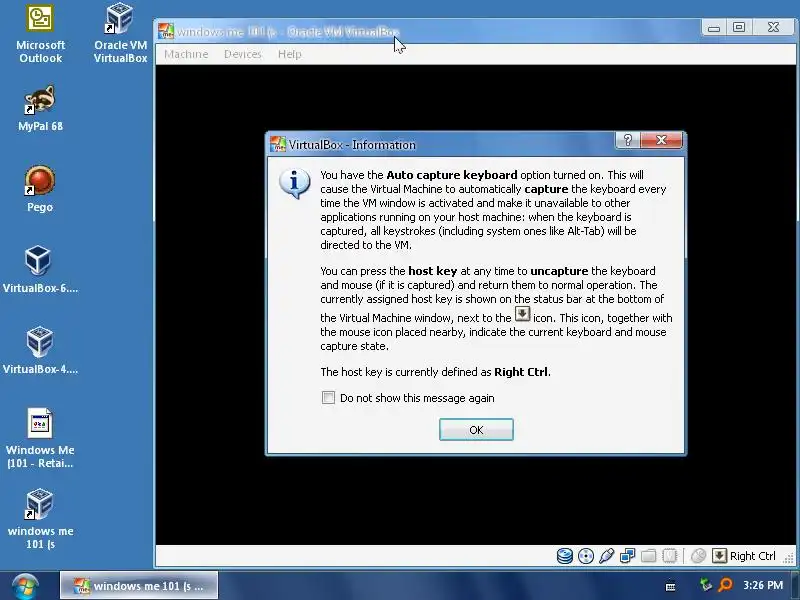800x600 pixels.
Task: Check 'Do not show this message again'
Action: (328, 397)
